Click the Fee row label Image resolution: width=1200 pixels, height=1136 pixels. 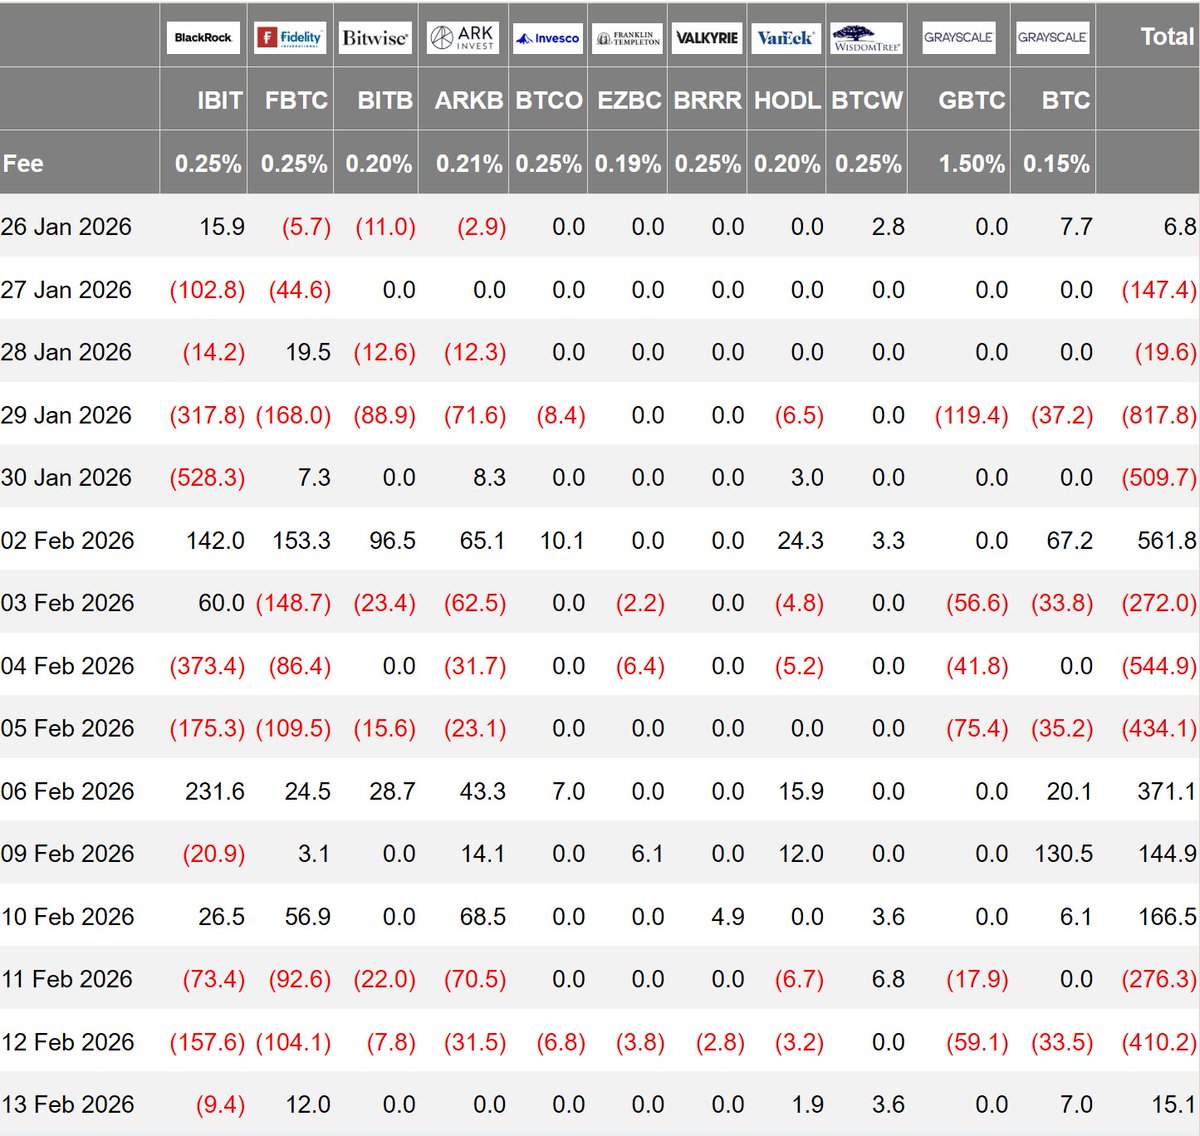(23, 164)
